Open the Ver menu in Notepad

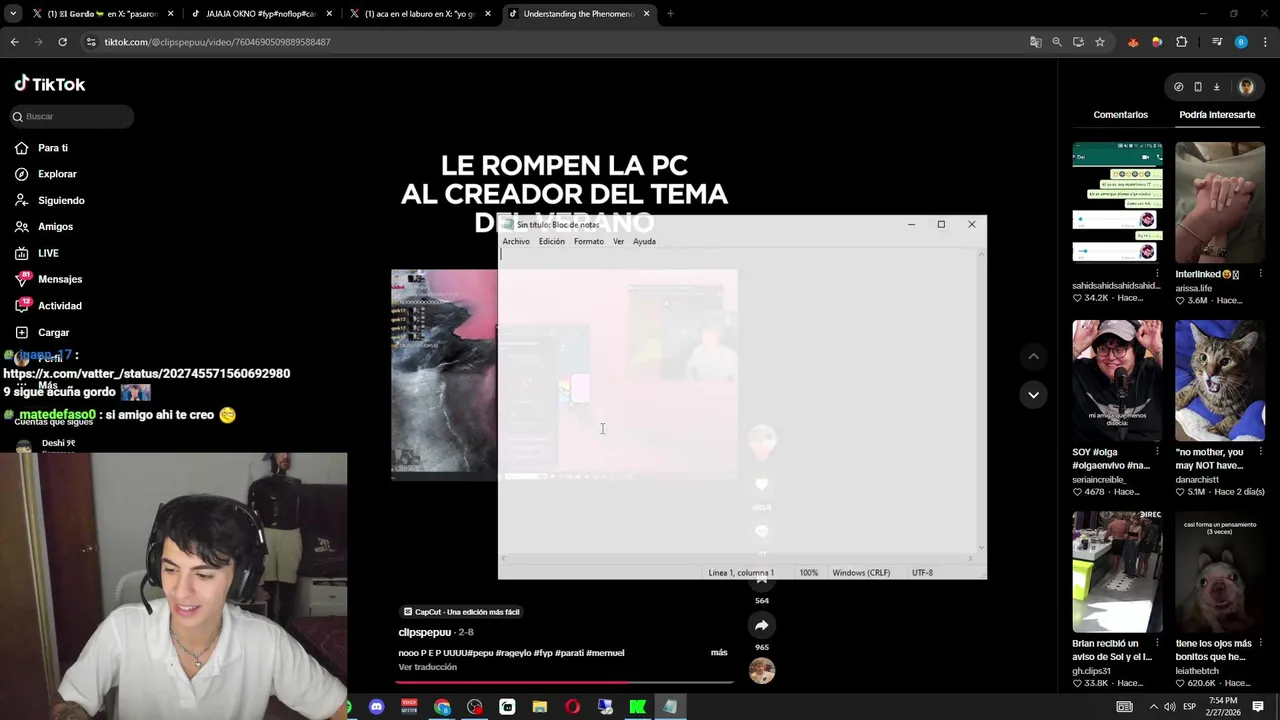(618, 241)
